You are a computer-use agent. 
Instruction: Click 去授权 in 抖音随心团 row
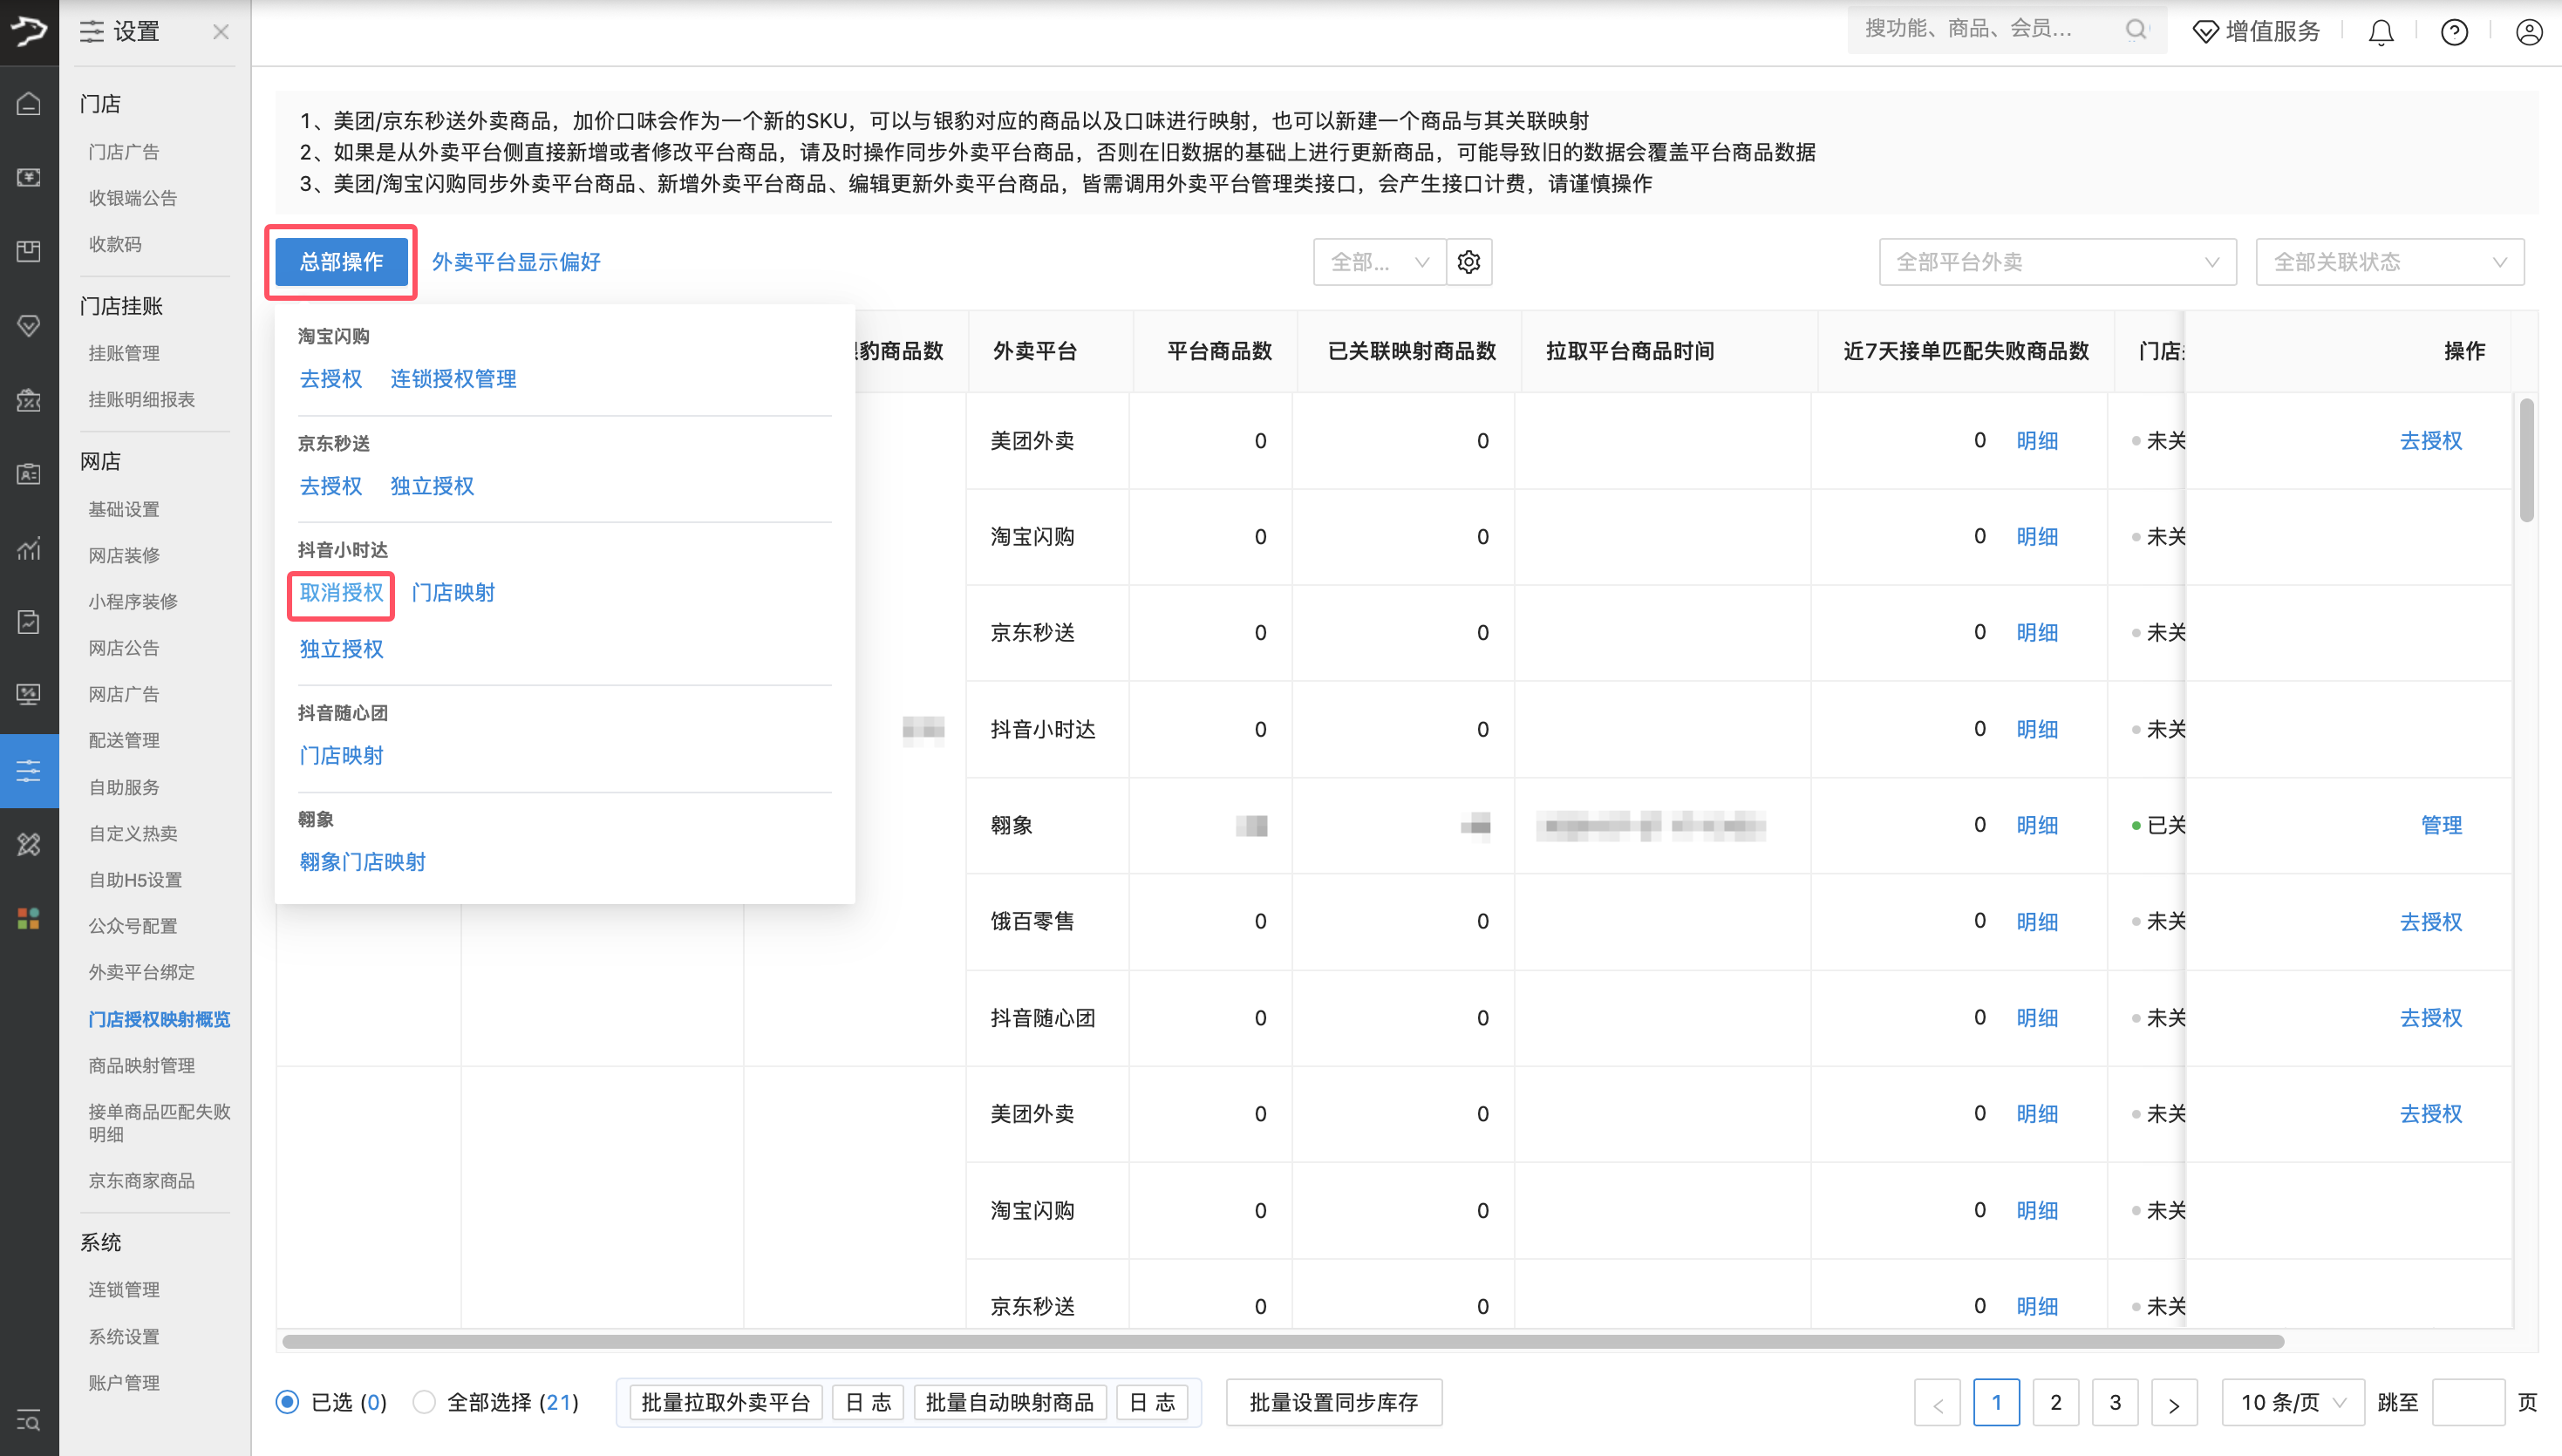tap(2431, 1018)
